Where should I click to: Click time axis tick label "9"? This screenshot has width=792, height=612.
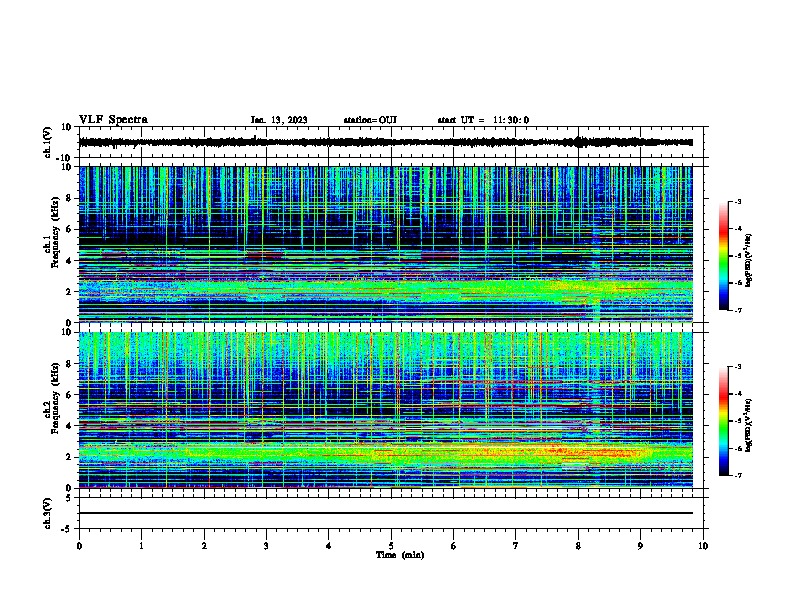click(640, 546)
